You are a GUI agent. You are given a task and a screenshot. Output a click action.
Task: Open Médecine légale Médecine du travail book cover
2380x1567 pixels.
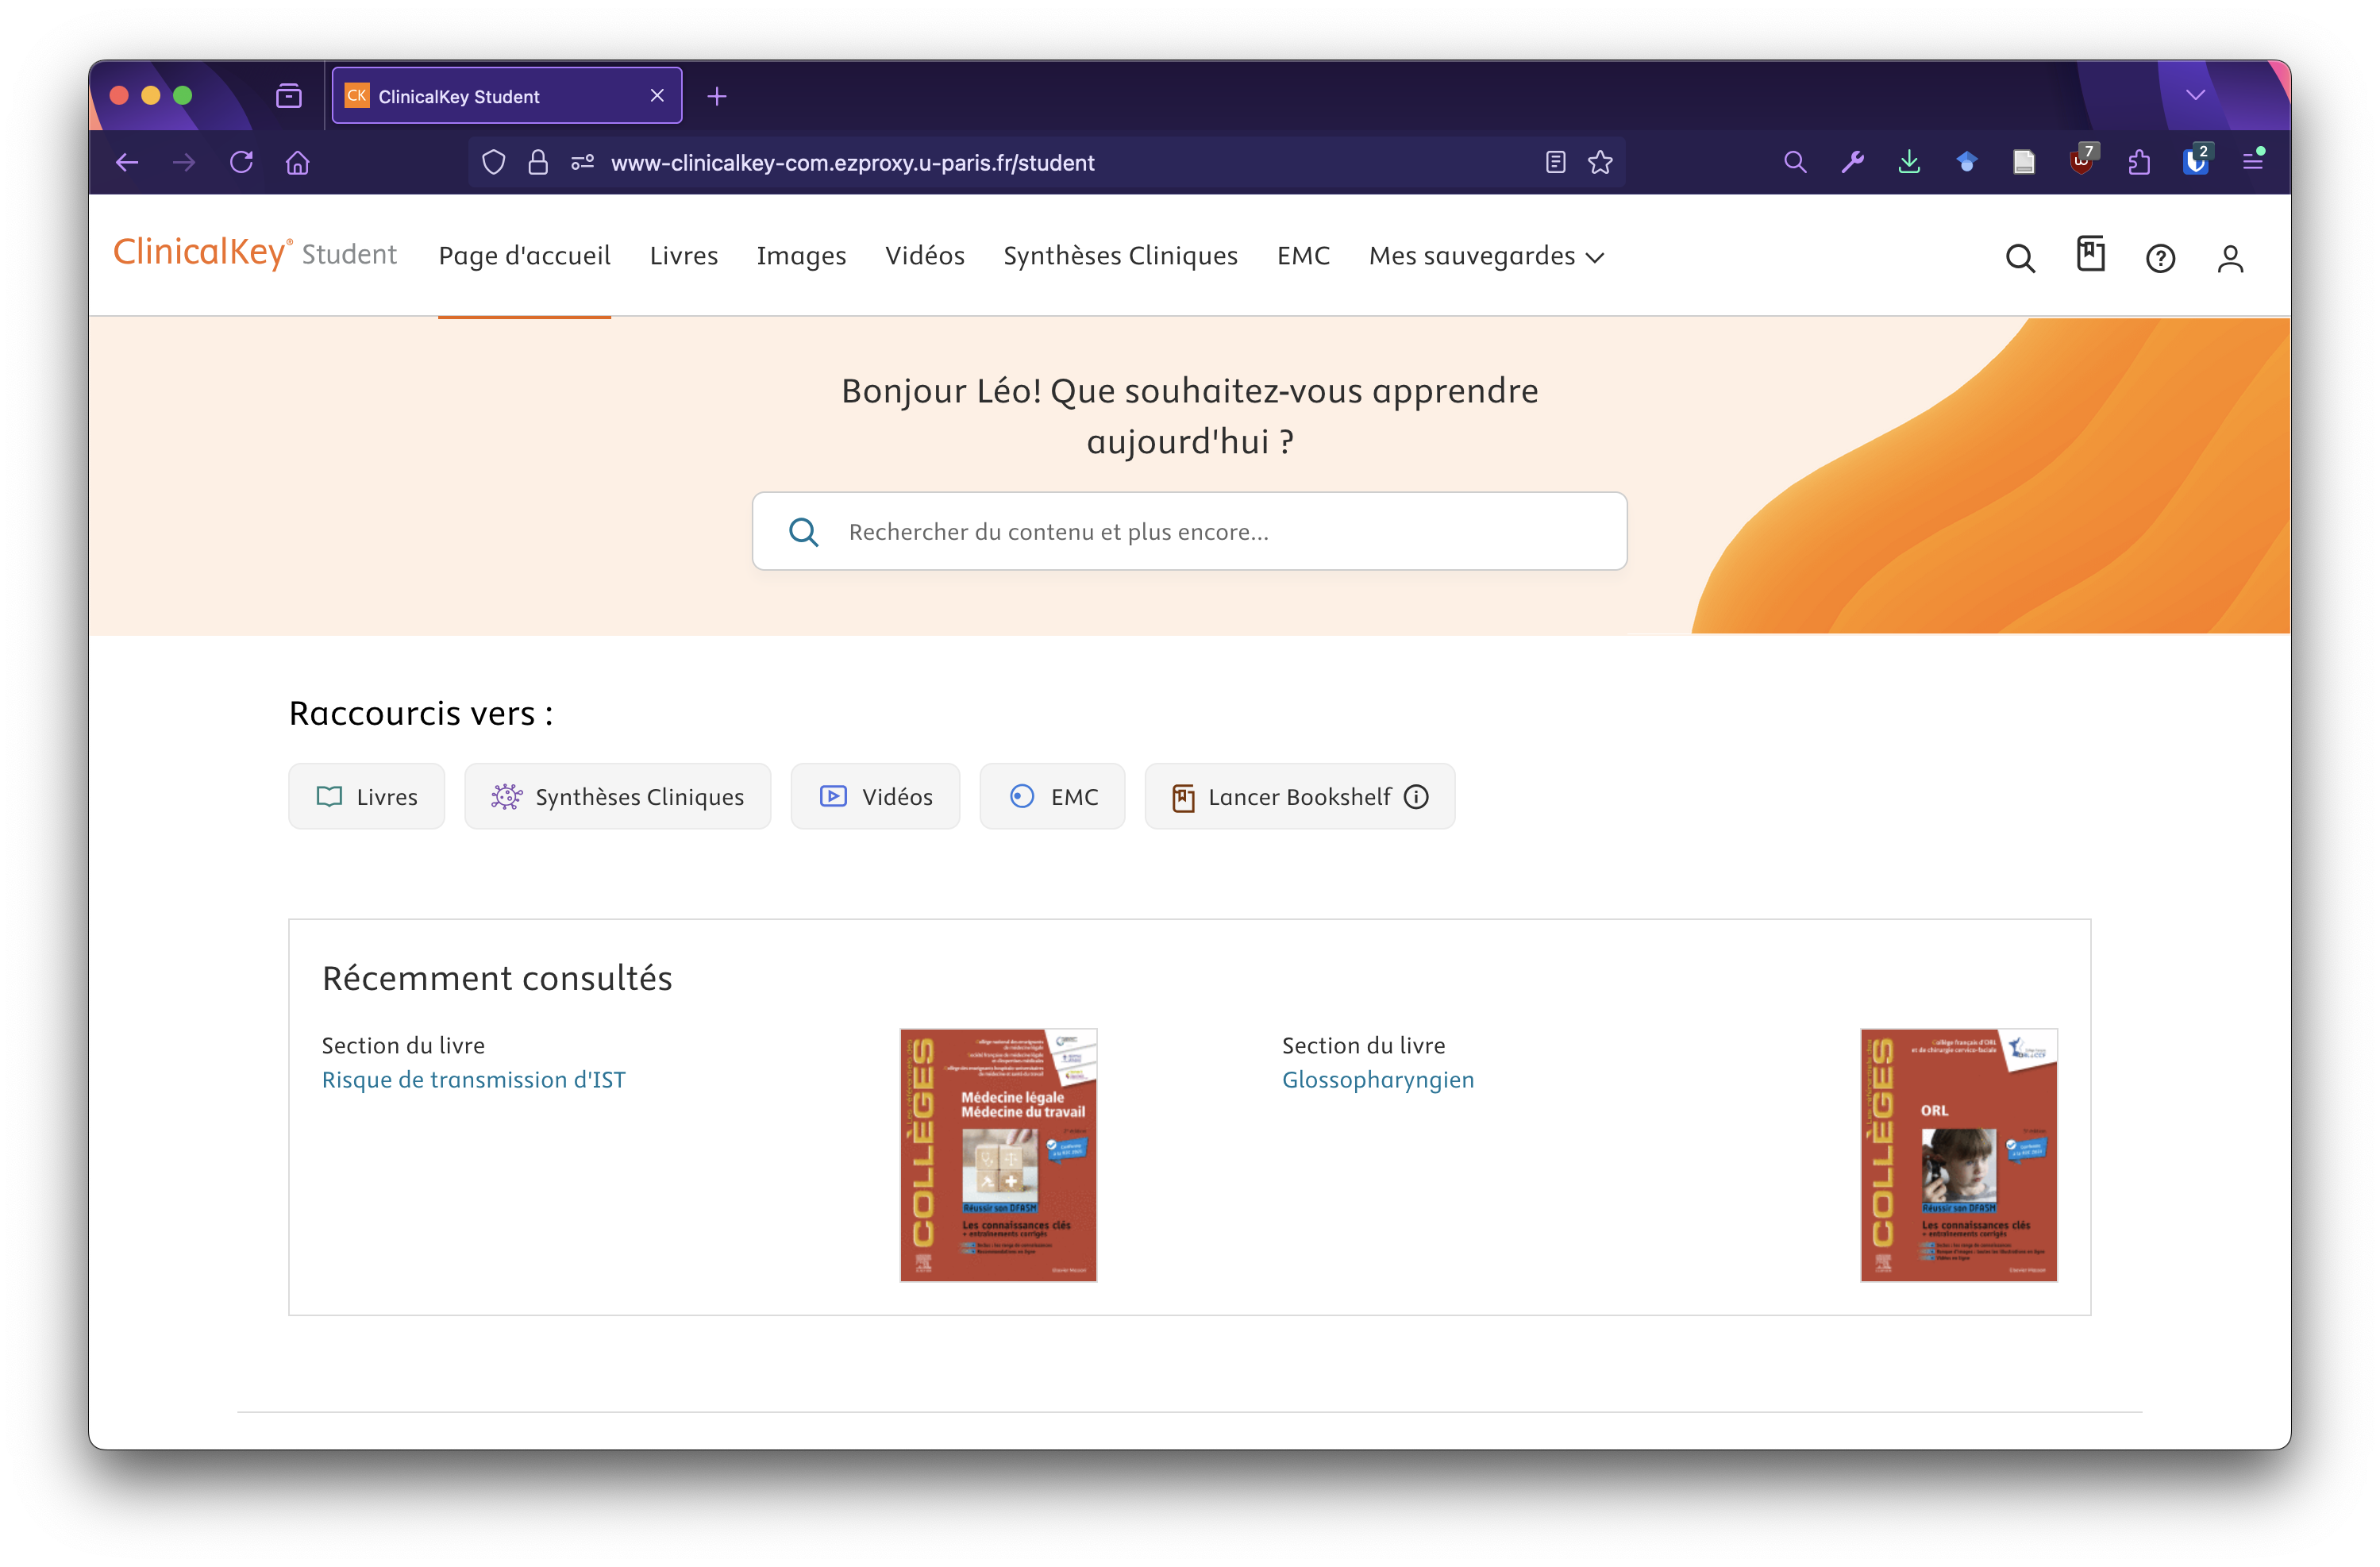[x=998, y=1154]
